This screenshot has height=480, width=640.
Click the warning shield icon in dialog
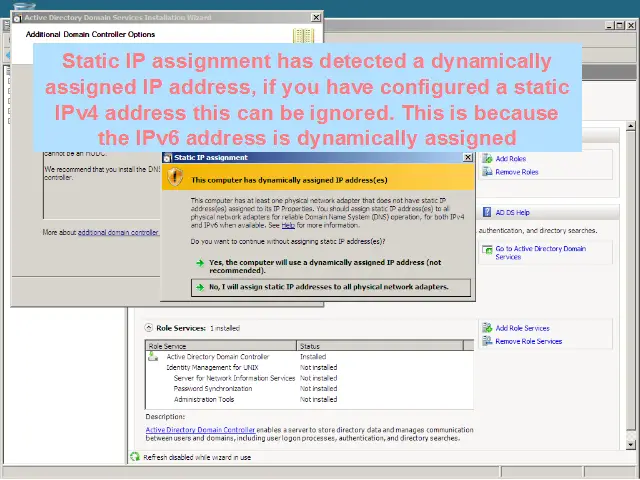(x=176, y=177)
